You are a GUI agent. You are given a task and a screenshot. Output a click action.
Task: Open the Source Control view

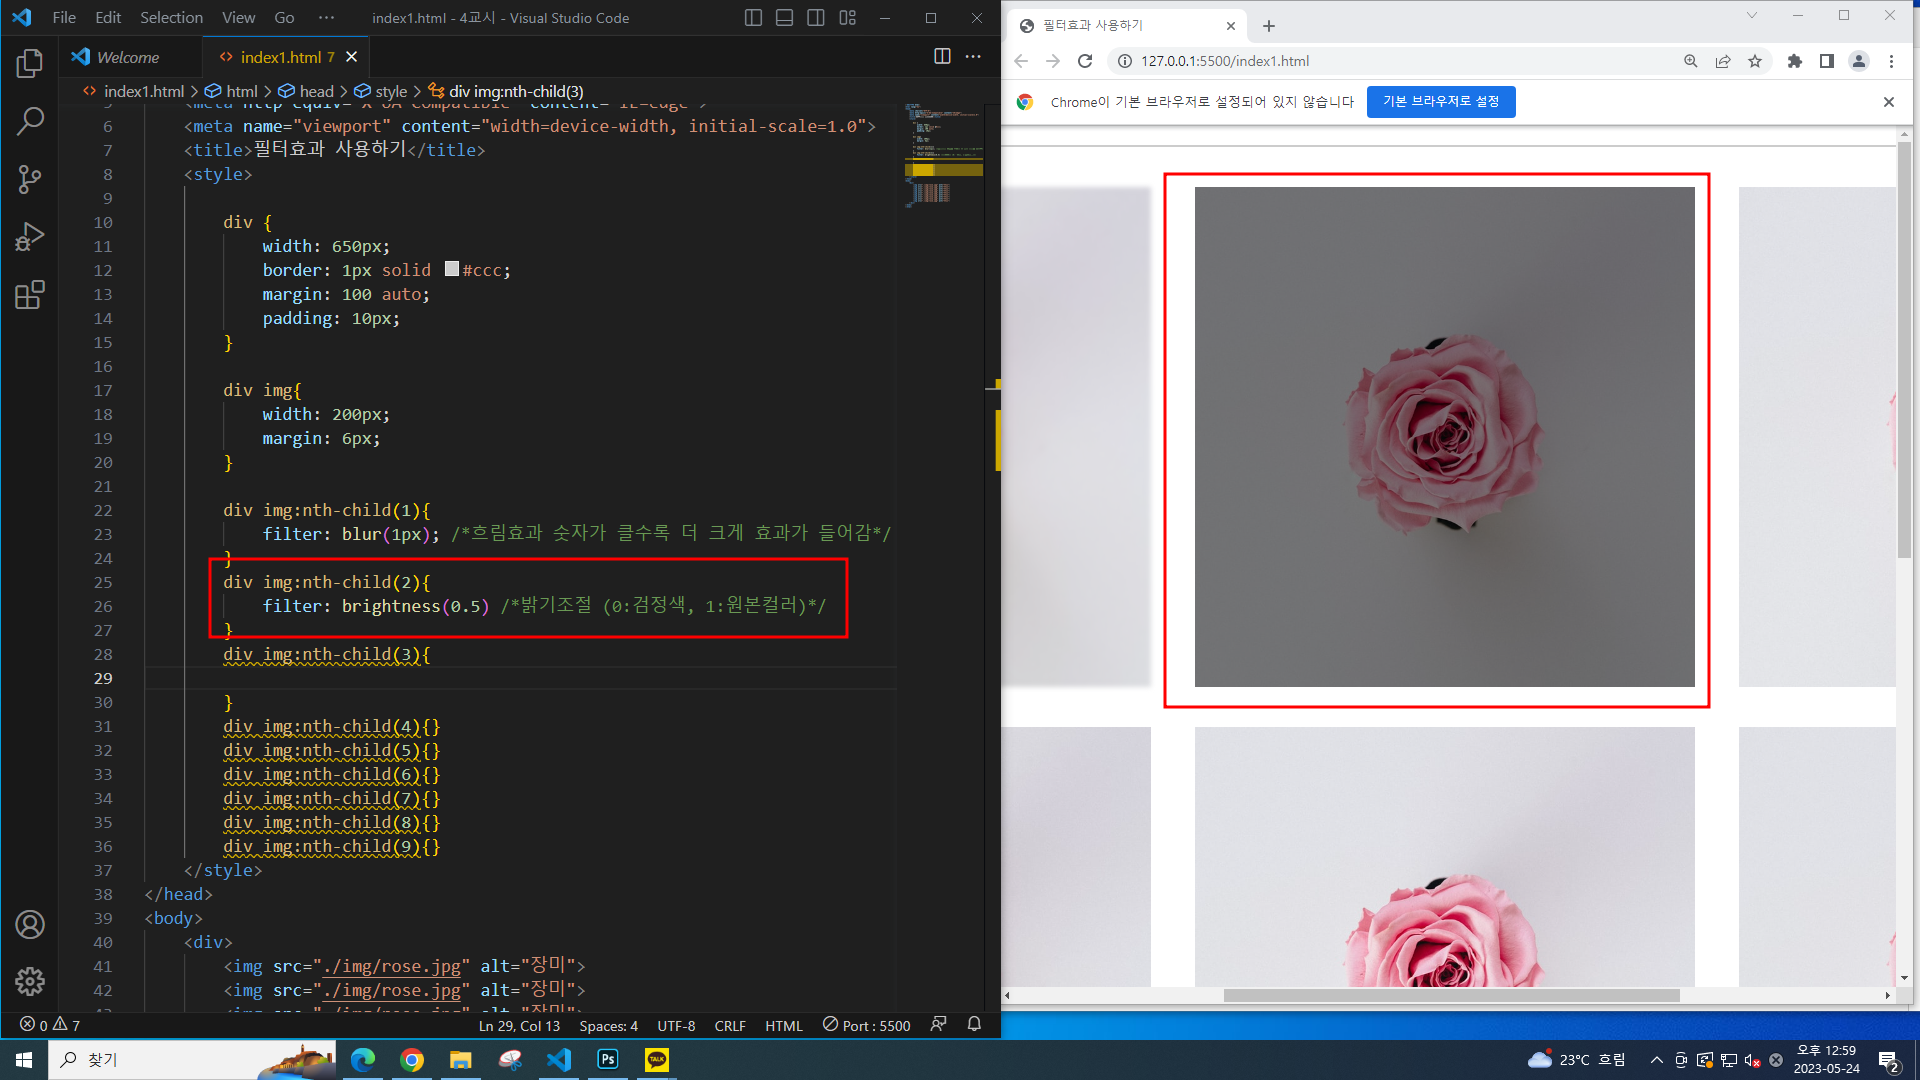pyautogui.click(x=30, y=180)
